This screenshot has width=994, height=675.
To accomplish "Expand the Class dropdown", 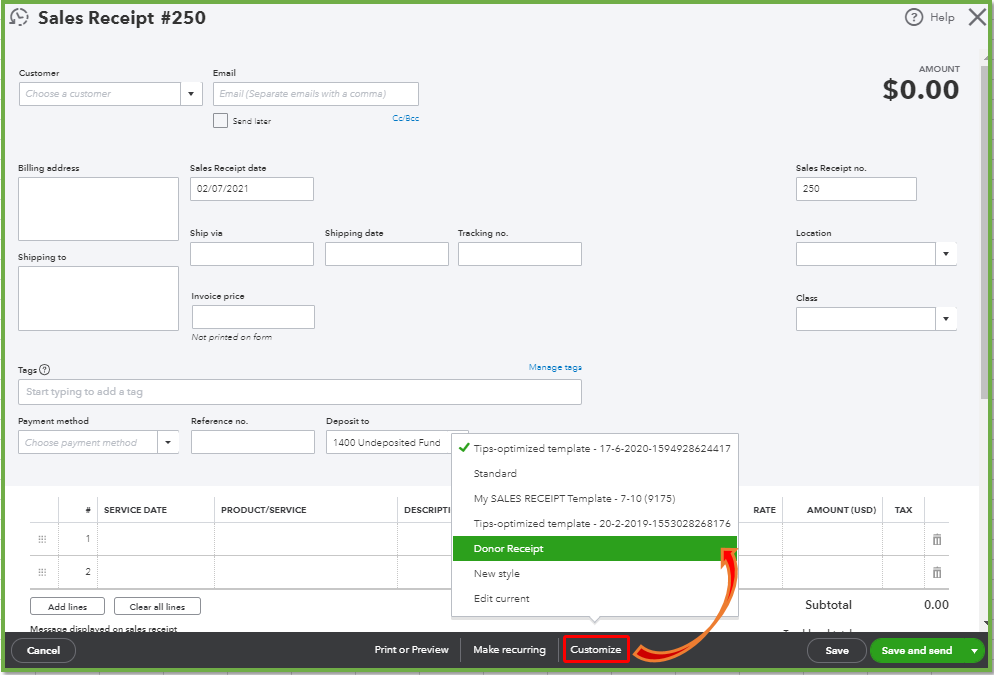I will (946, 319).
